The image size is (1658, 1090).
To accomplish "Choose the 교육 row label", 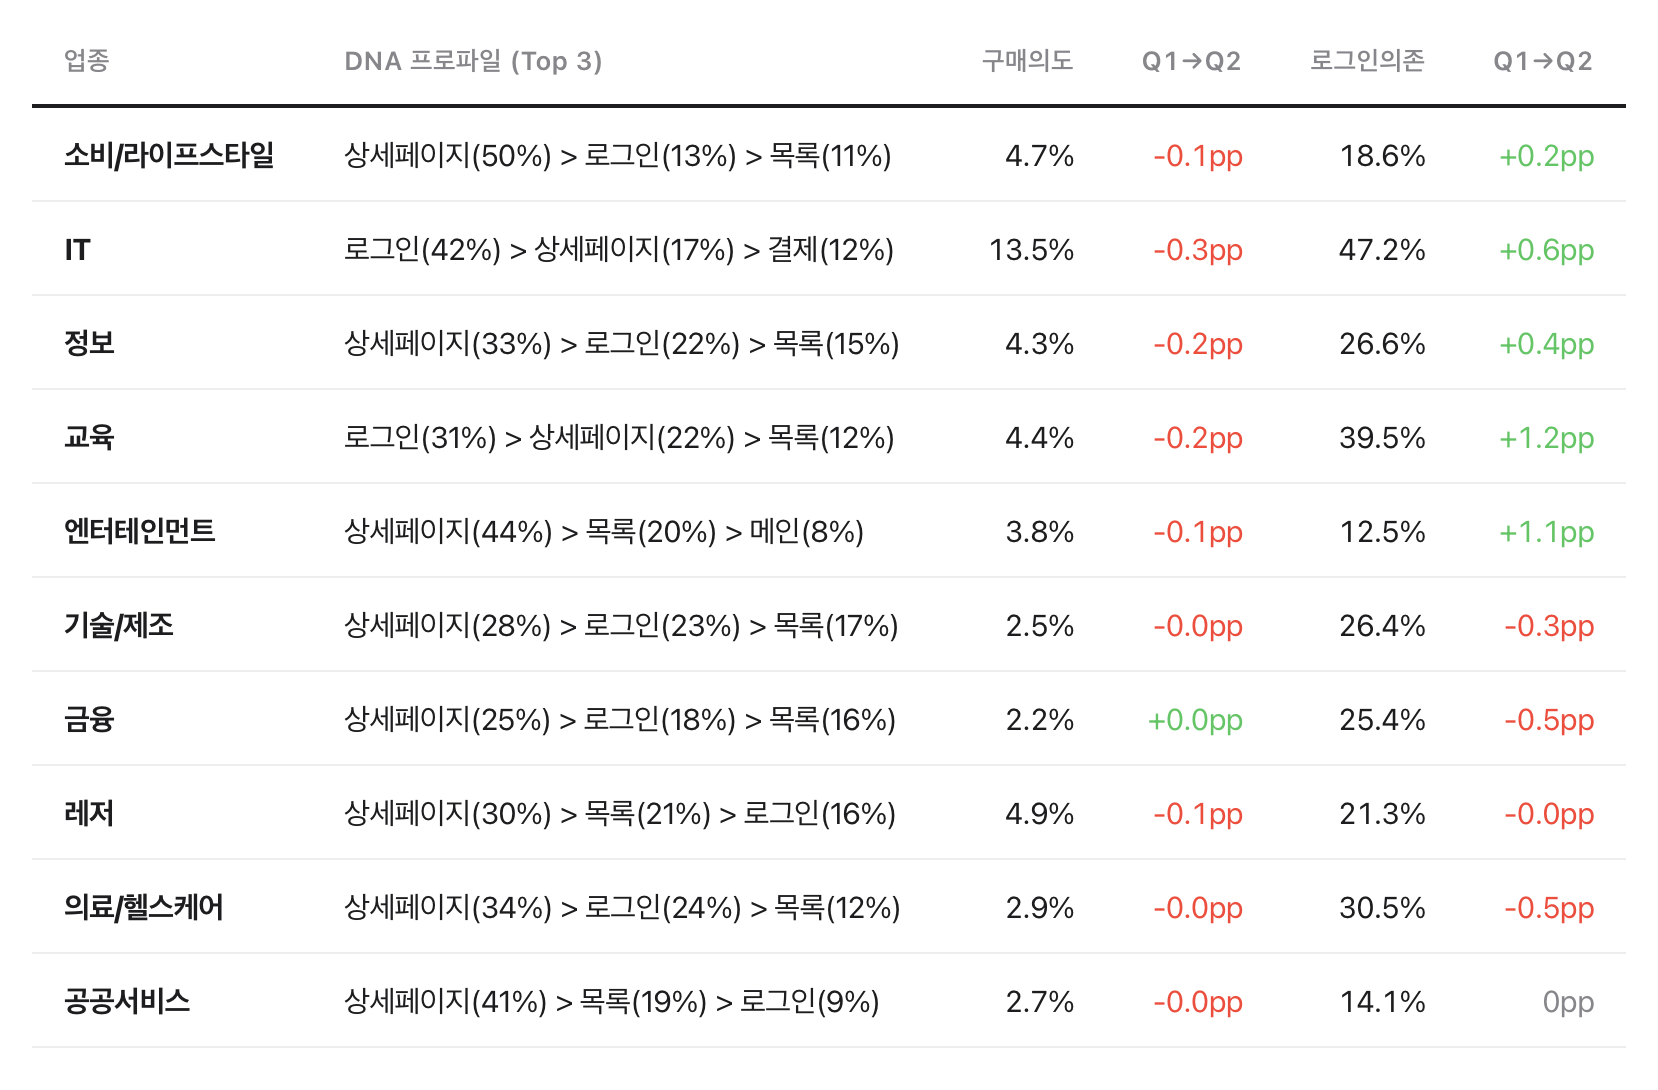I will coord(89,438).
